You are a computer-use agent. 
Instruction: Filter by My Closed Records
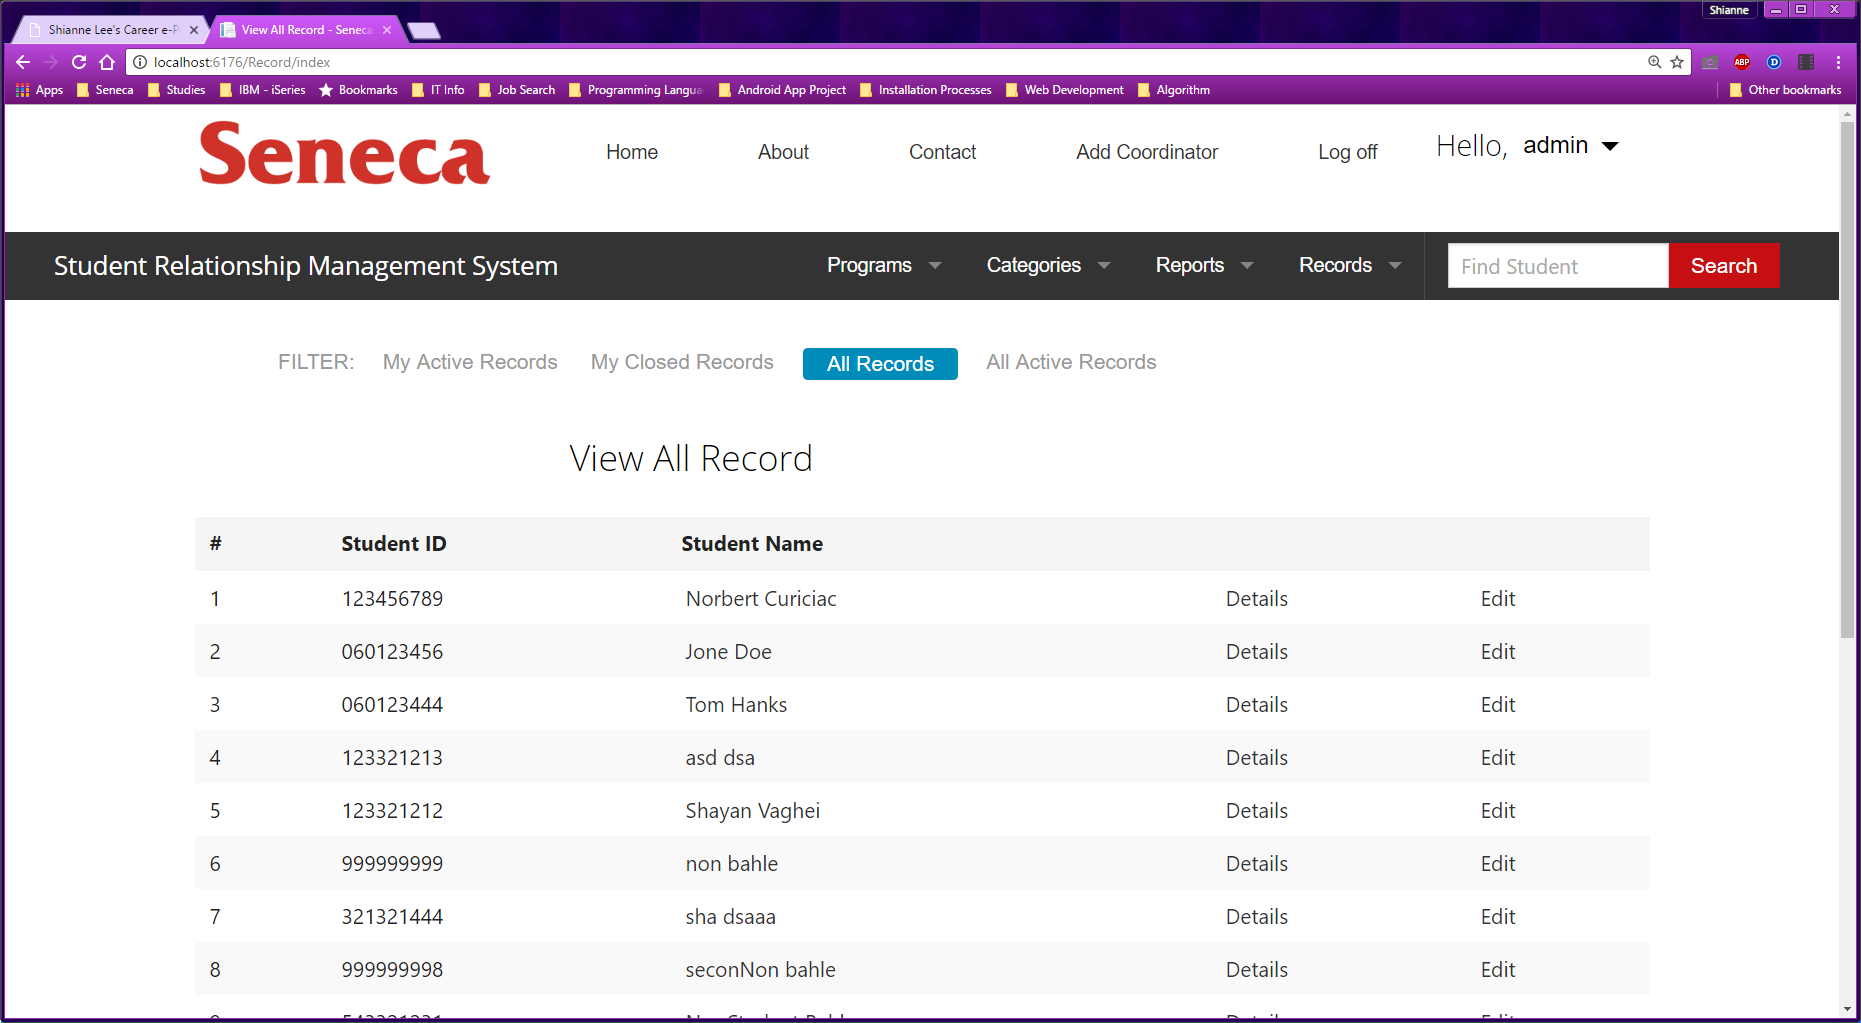[682, 362]
